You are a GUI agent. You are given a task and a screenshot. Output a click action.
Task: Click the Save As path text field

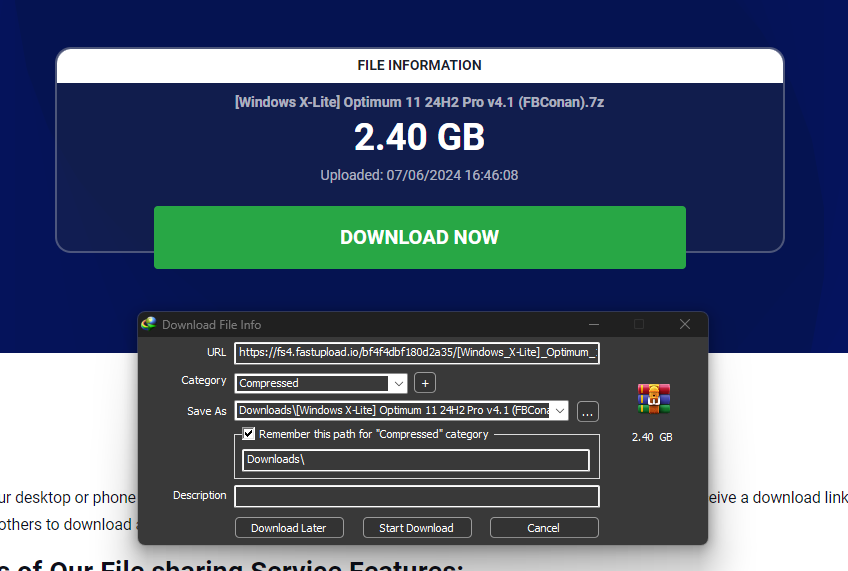[394, 410]
